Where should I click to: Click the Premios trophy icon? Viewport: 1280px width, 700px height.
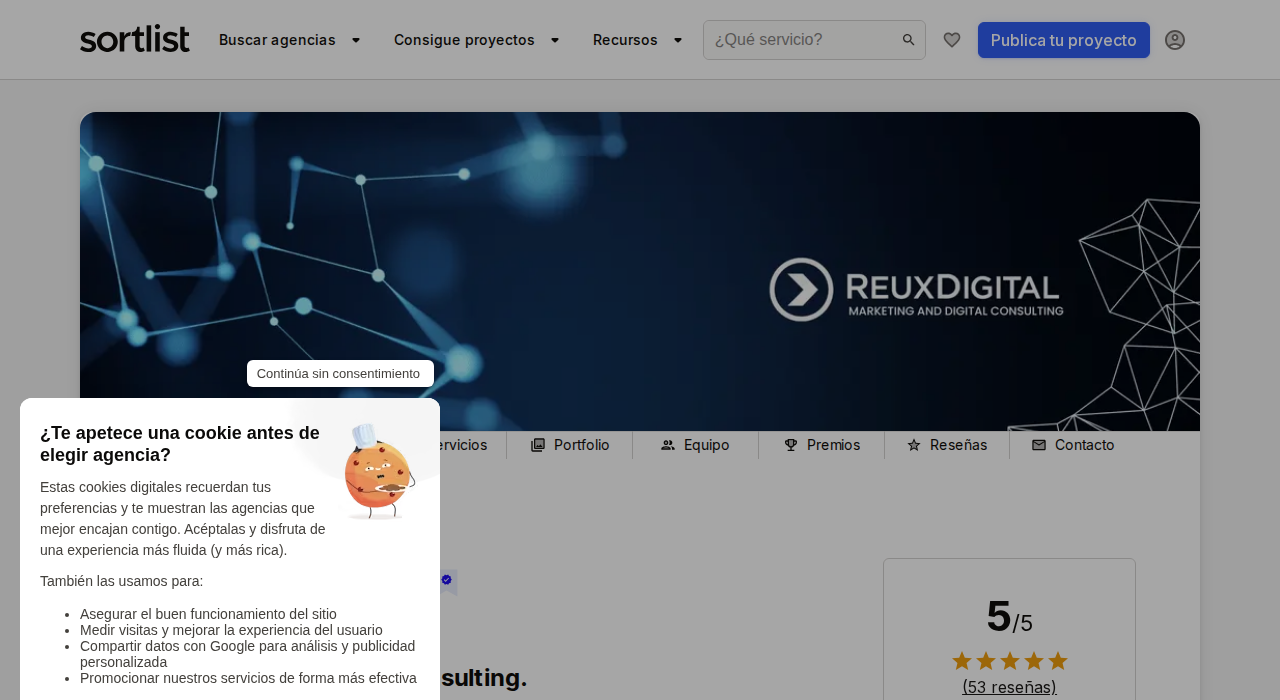(x=791, y=445)
